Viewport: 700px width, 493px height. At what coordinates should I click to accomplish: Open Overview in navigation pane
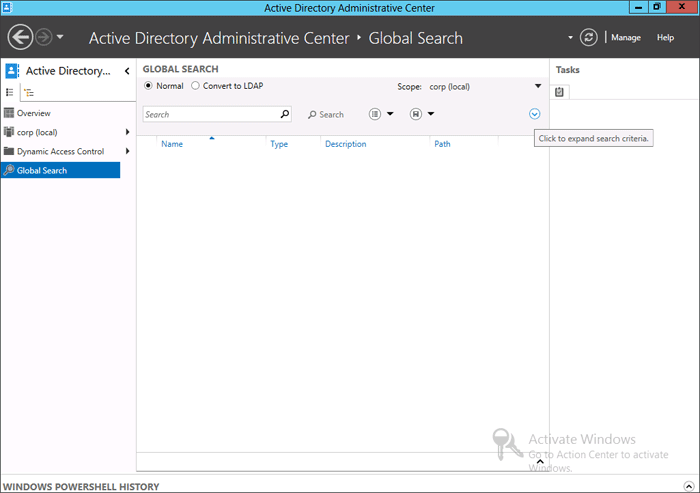coord(33,113)
